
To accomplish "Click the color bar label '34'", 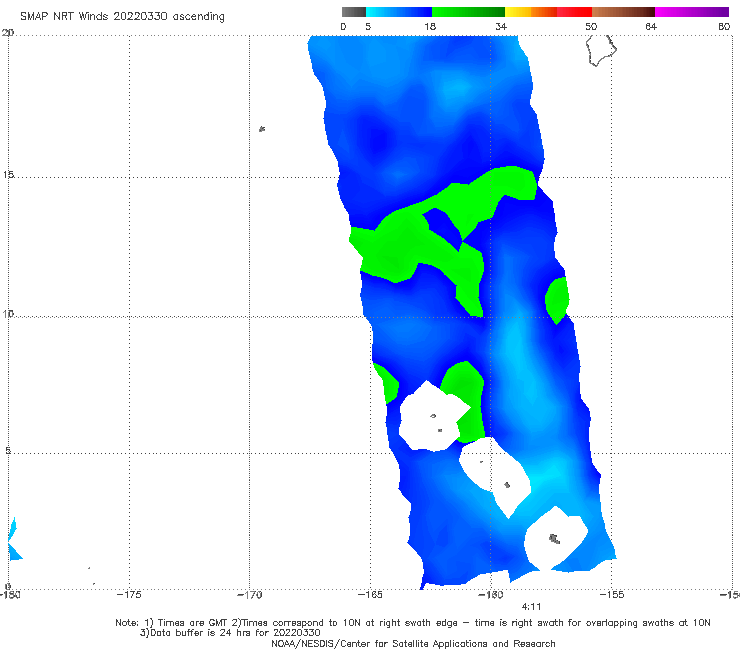I will coord(501,27).
